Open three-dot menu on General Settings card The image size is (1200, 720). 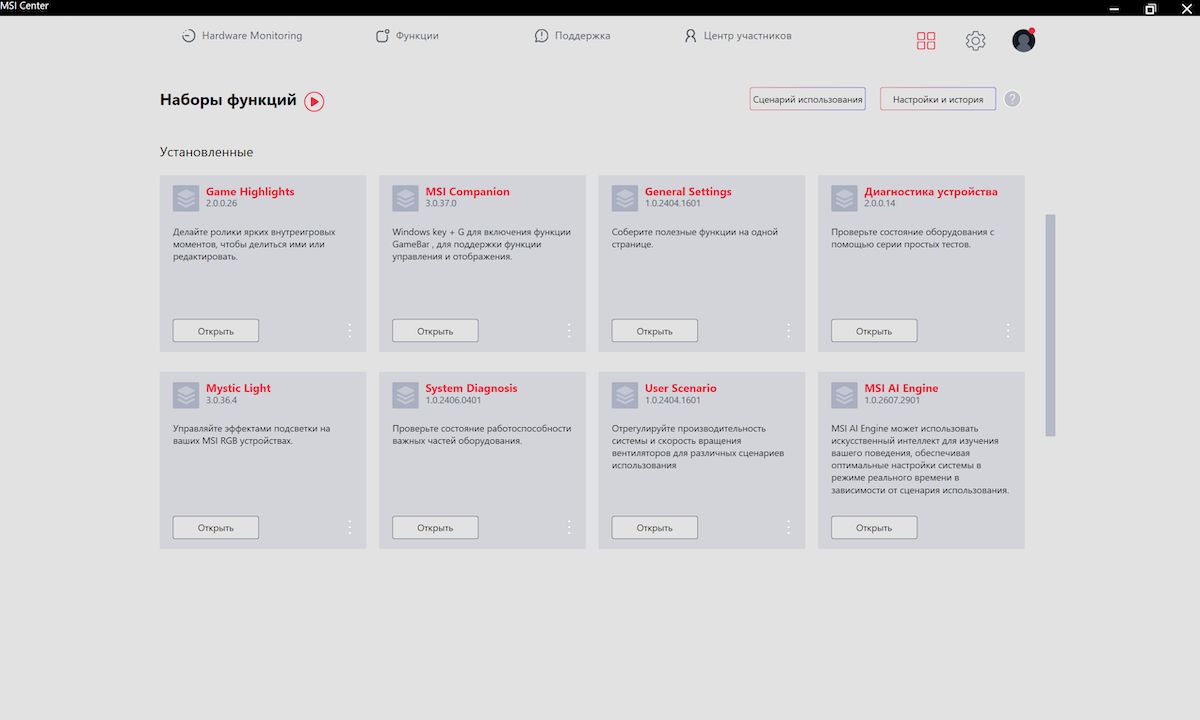click(788, 330)
